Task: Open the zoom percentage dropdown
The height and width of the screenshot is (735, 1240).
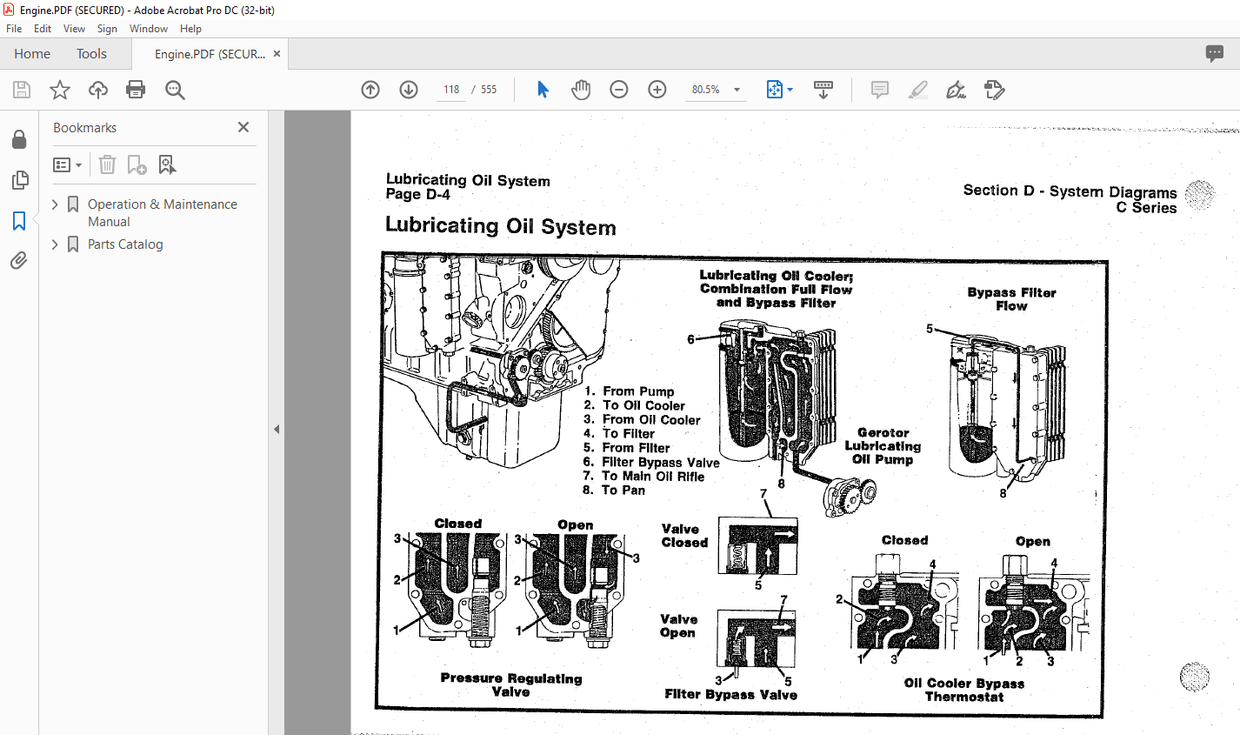Action: point(735,89)
